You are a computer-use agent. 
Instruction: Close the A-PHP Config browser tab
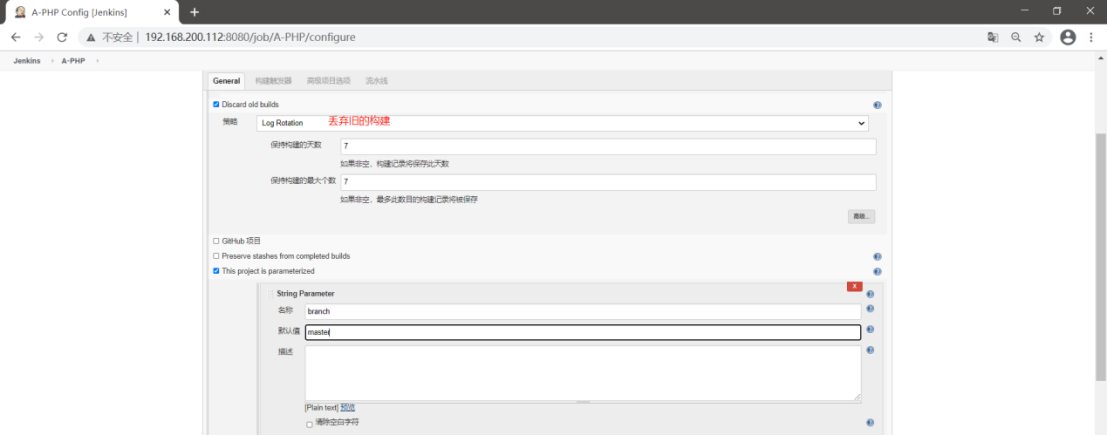click(167, 12)
